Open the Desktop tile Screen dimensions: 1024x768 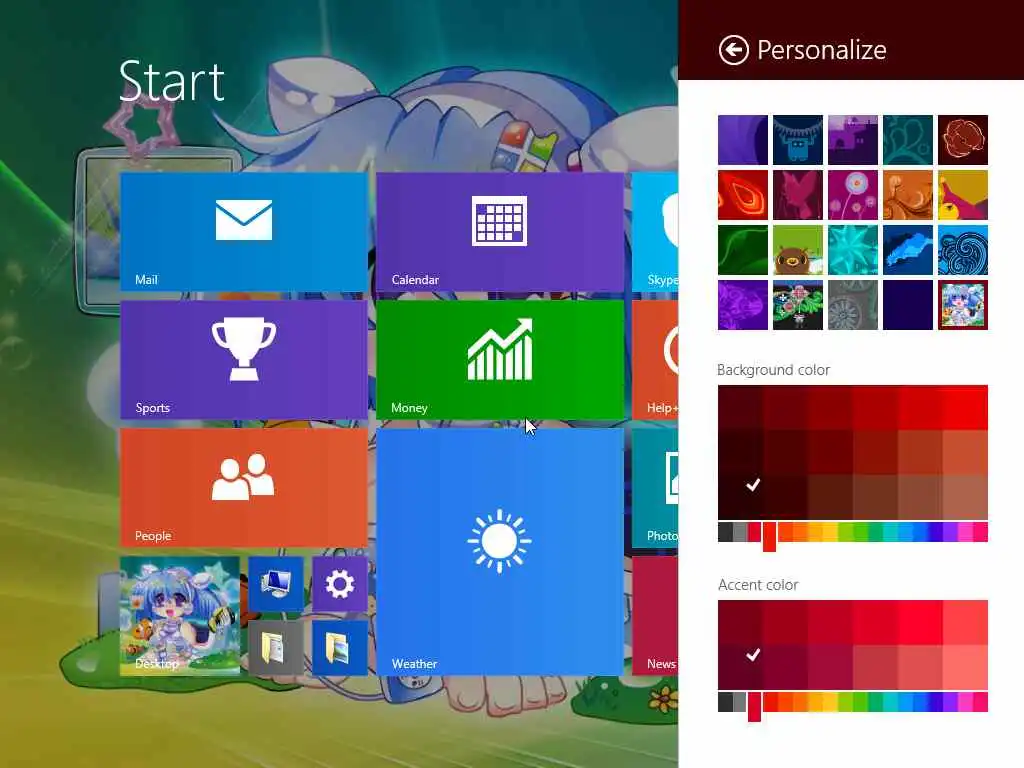coord(180,616)
